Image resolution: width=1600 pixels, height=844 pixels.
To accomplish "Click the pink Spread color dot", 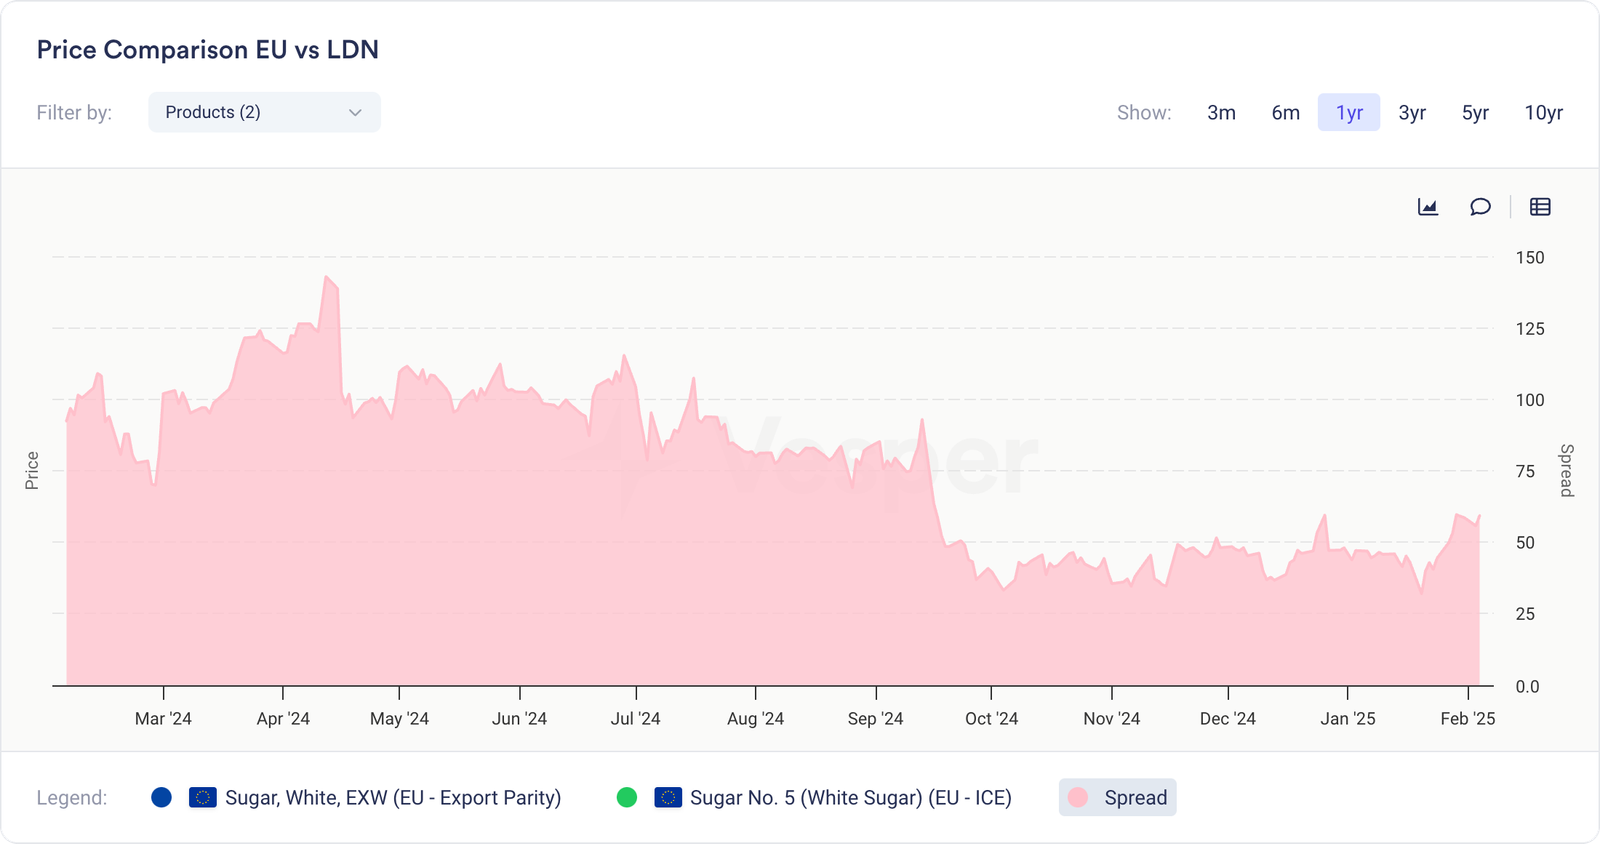I will (1078, 797).
